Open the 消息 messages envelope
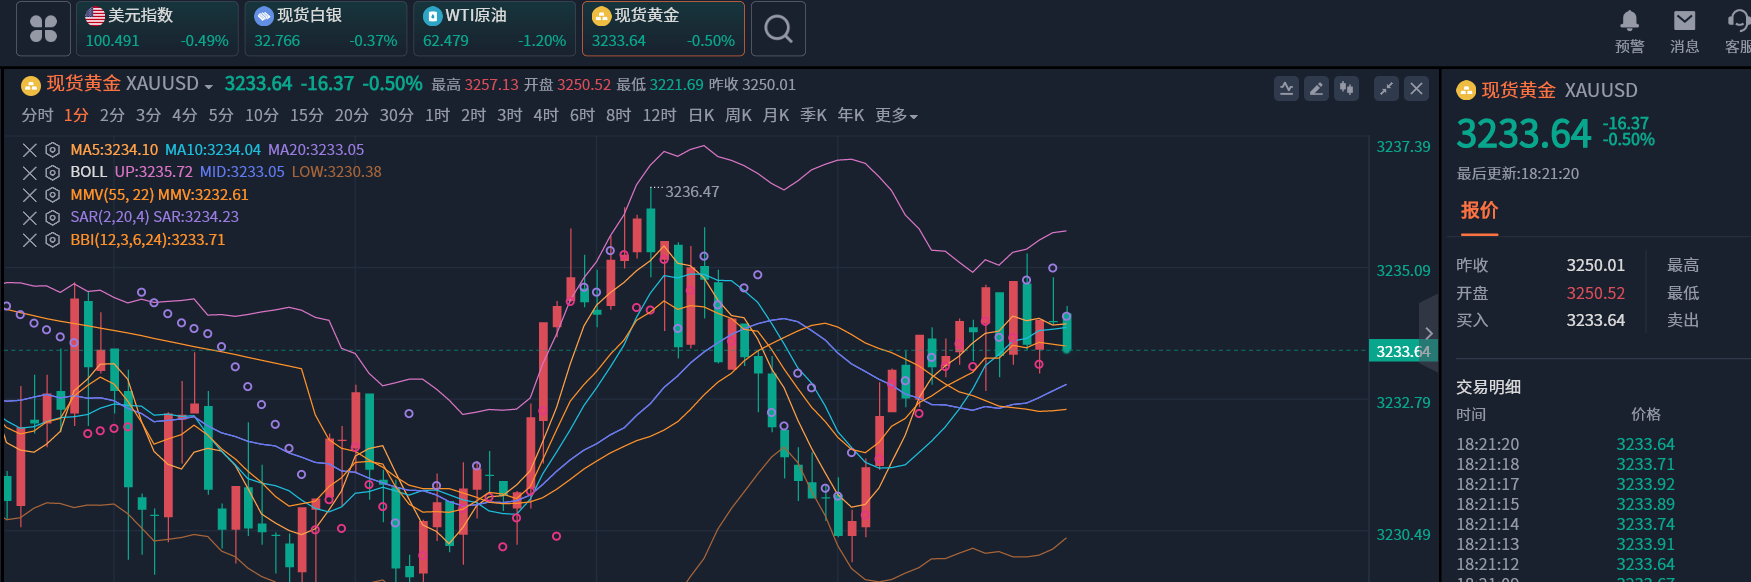1751x582 pixels. (1684, 30)
